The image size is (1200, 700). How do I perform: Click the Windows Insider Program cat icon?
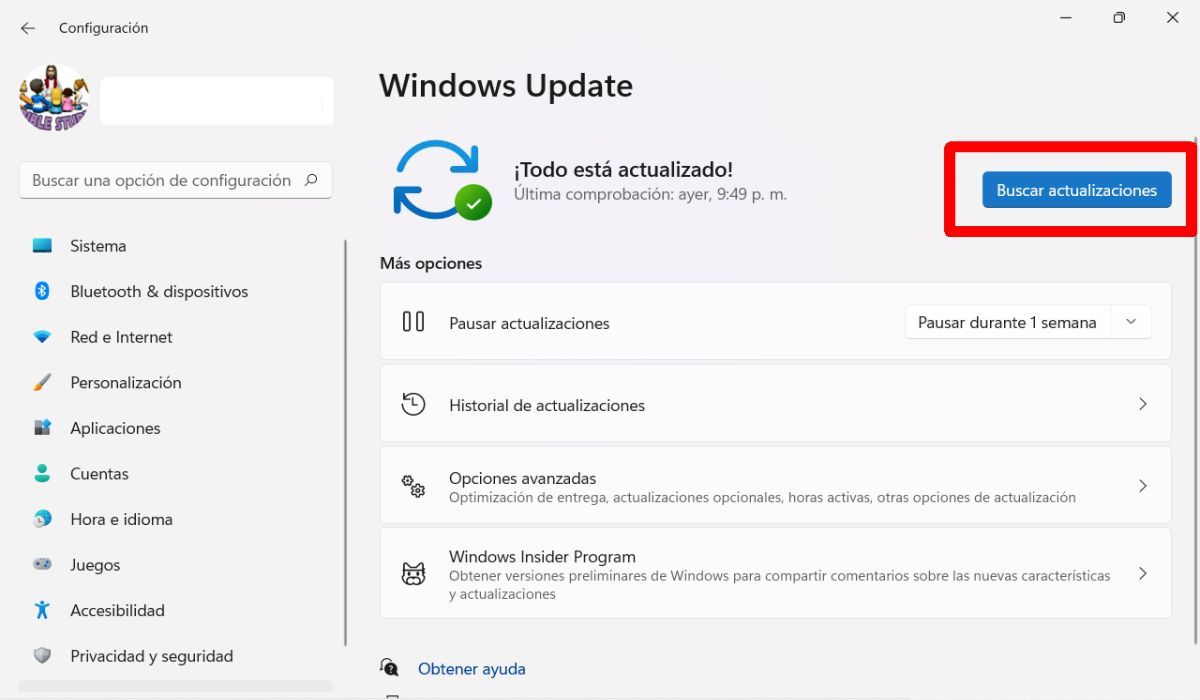coord(413,574)
